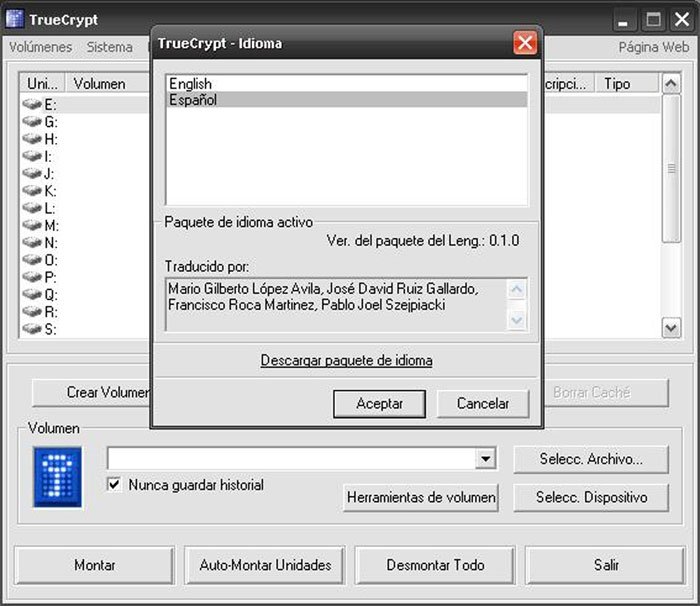Select drive N: icon in the list
Screen dimensions: 700x606
point(32,242)
